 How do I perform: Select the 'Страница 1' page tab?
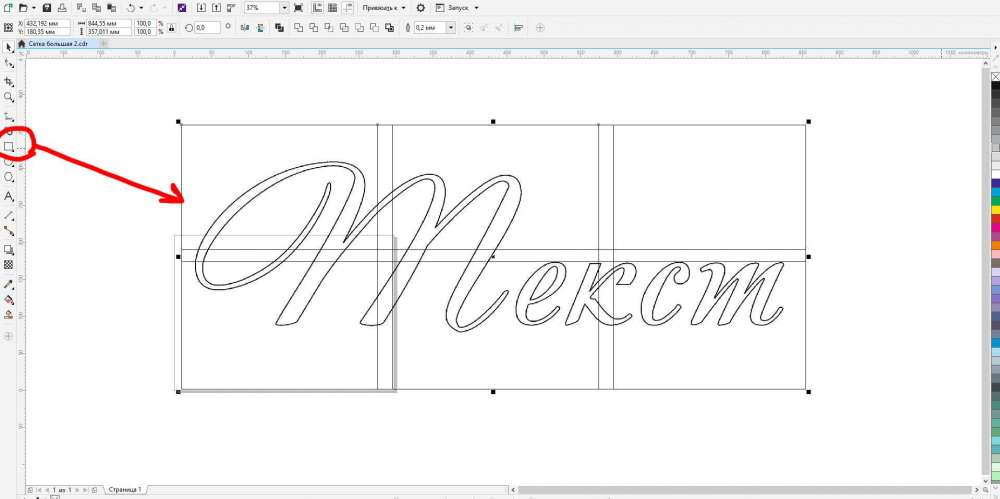[126, 490]
